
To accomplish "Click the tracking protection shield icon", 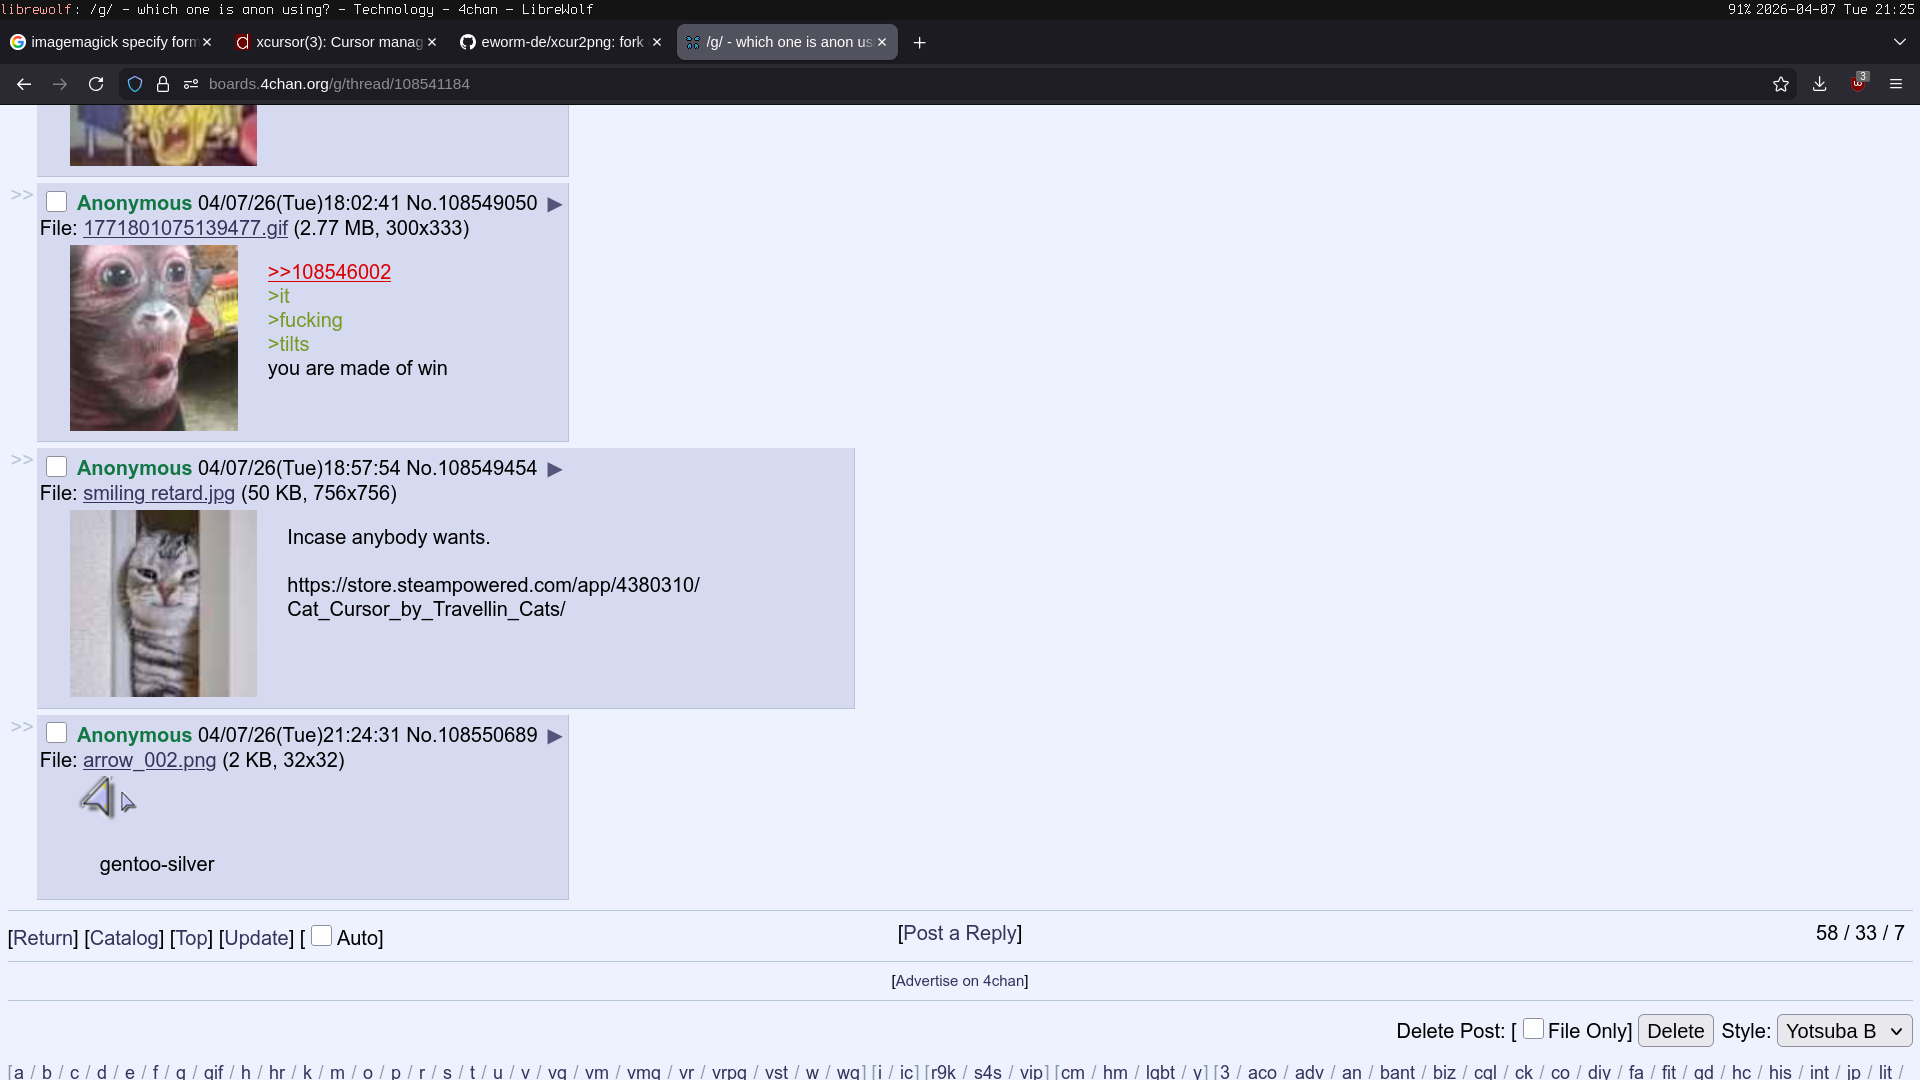I will pos(135,84).
